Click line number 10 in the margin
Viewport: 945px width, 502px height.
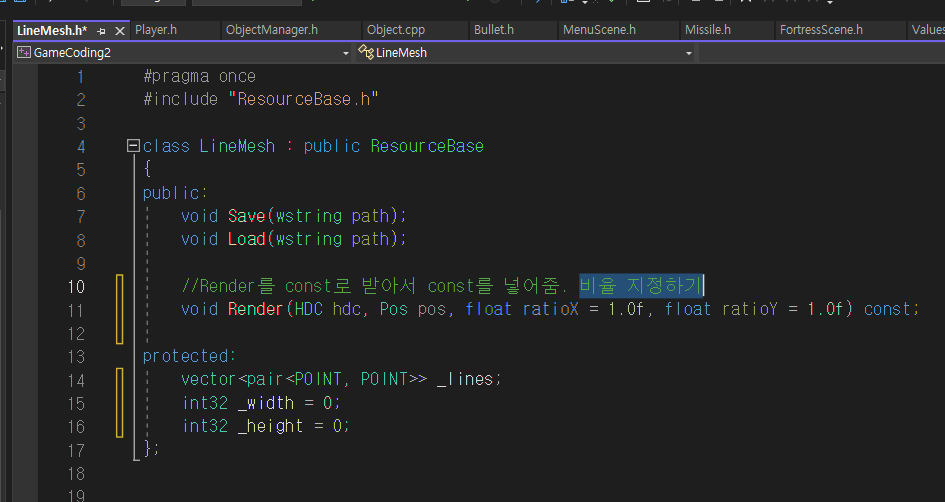coord(76,286)
